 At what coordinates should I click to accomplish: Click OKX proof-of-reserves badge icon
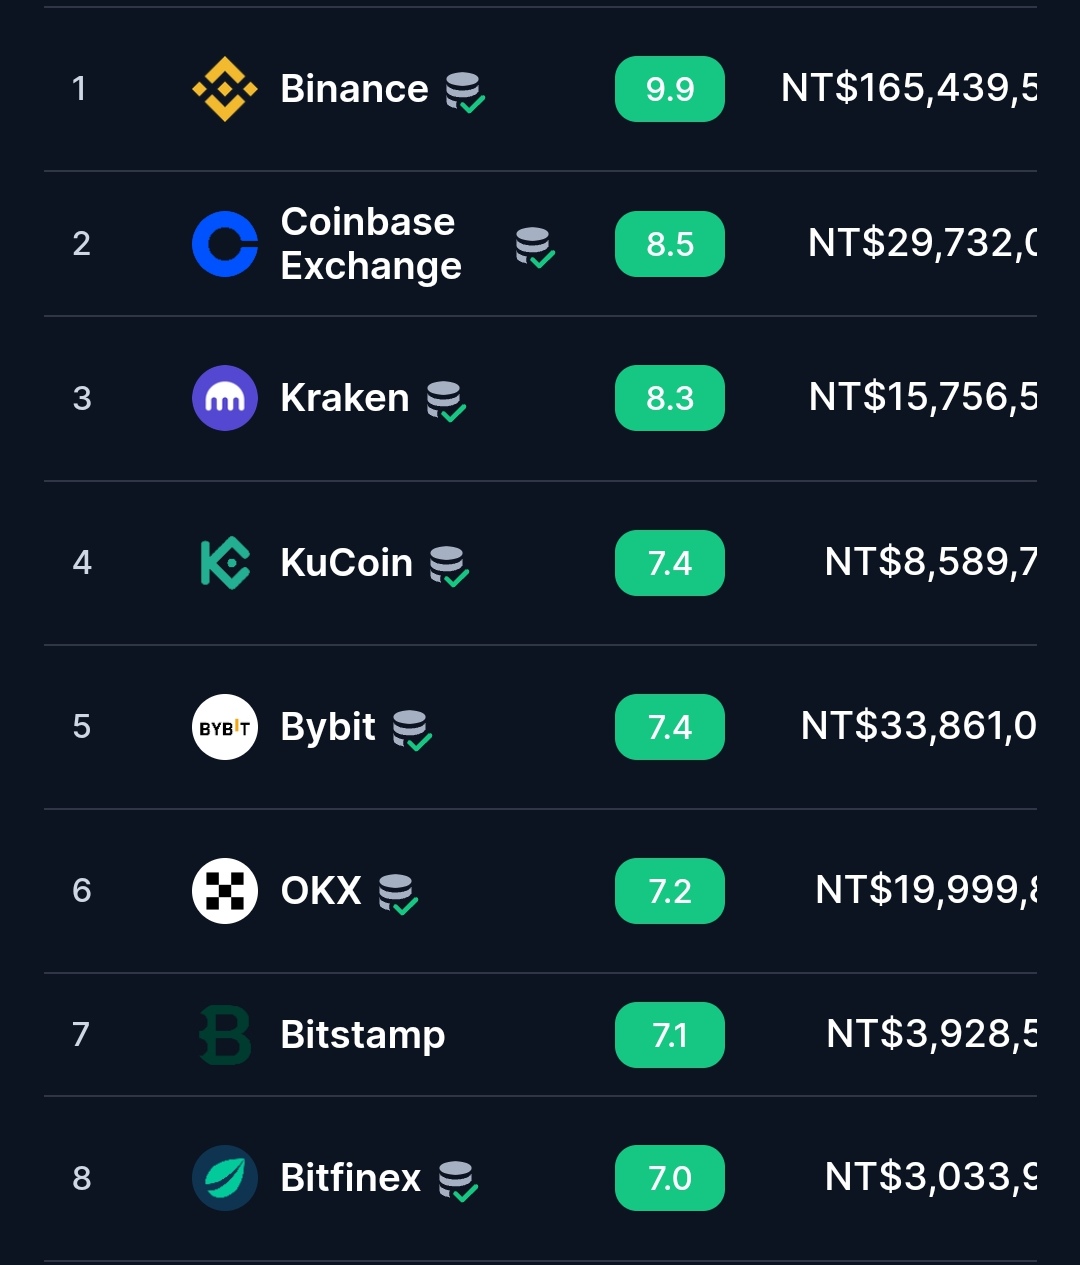click(398, 894)
